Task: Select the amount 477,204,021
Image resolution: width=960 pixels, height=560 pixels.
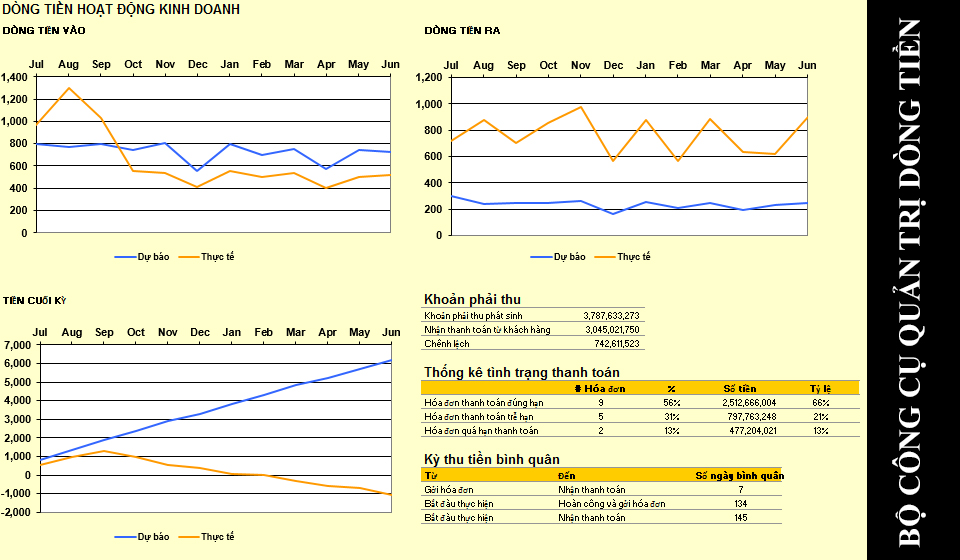Action: click(x=752, y=431)
